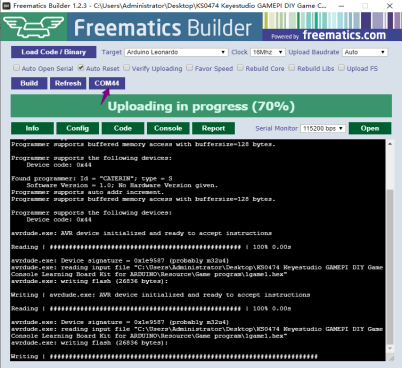Switch to the Info tab

[x=32, y=128]
